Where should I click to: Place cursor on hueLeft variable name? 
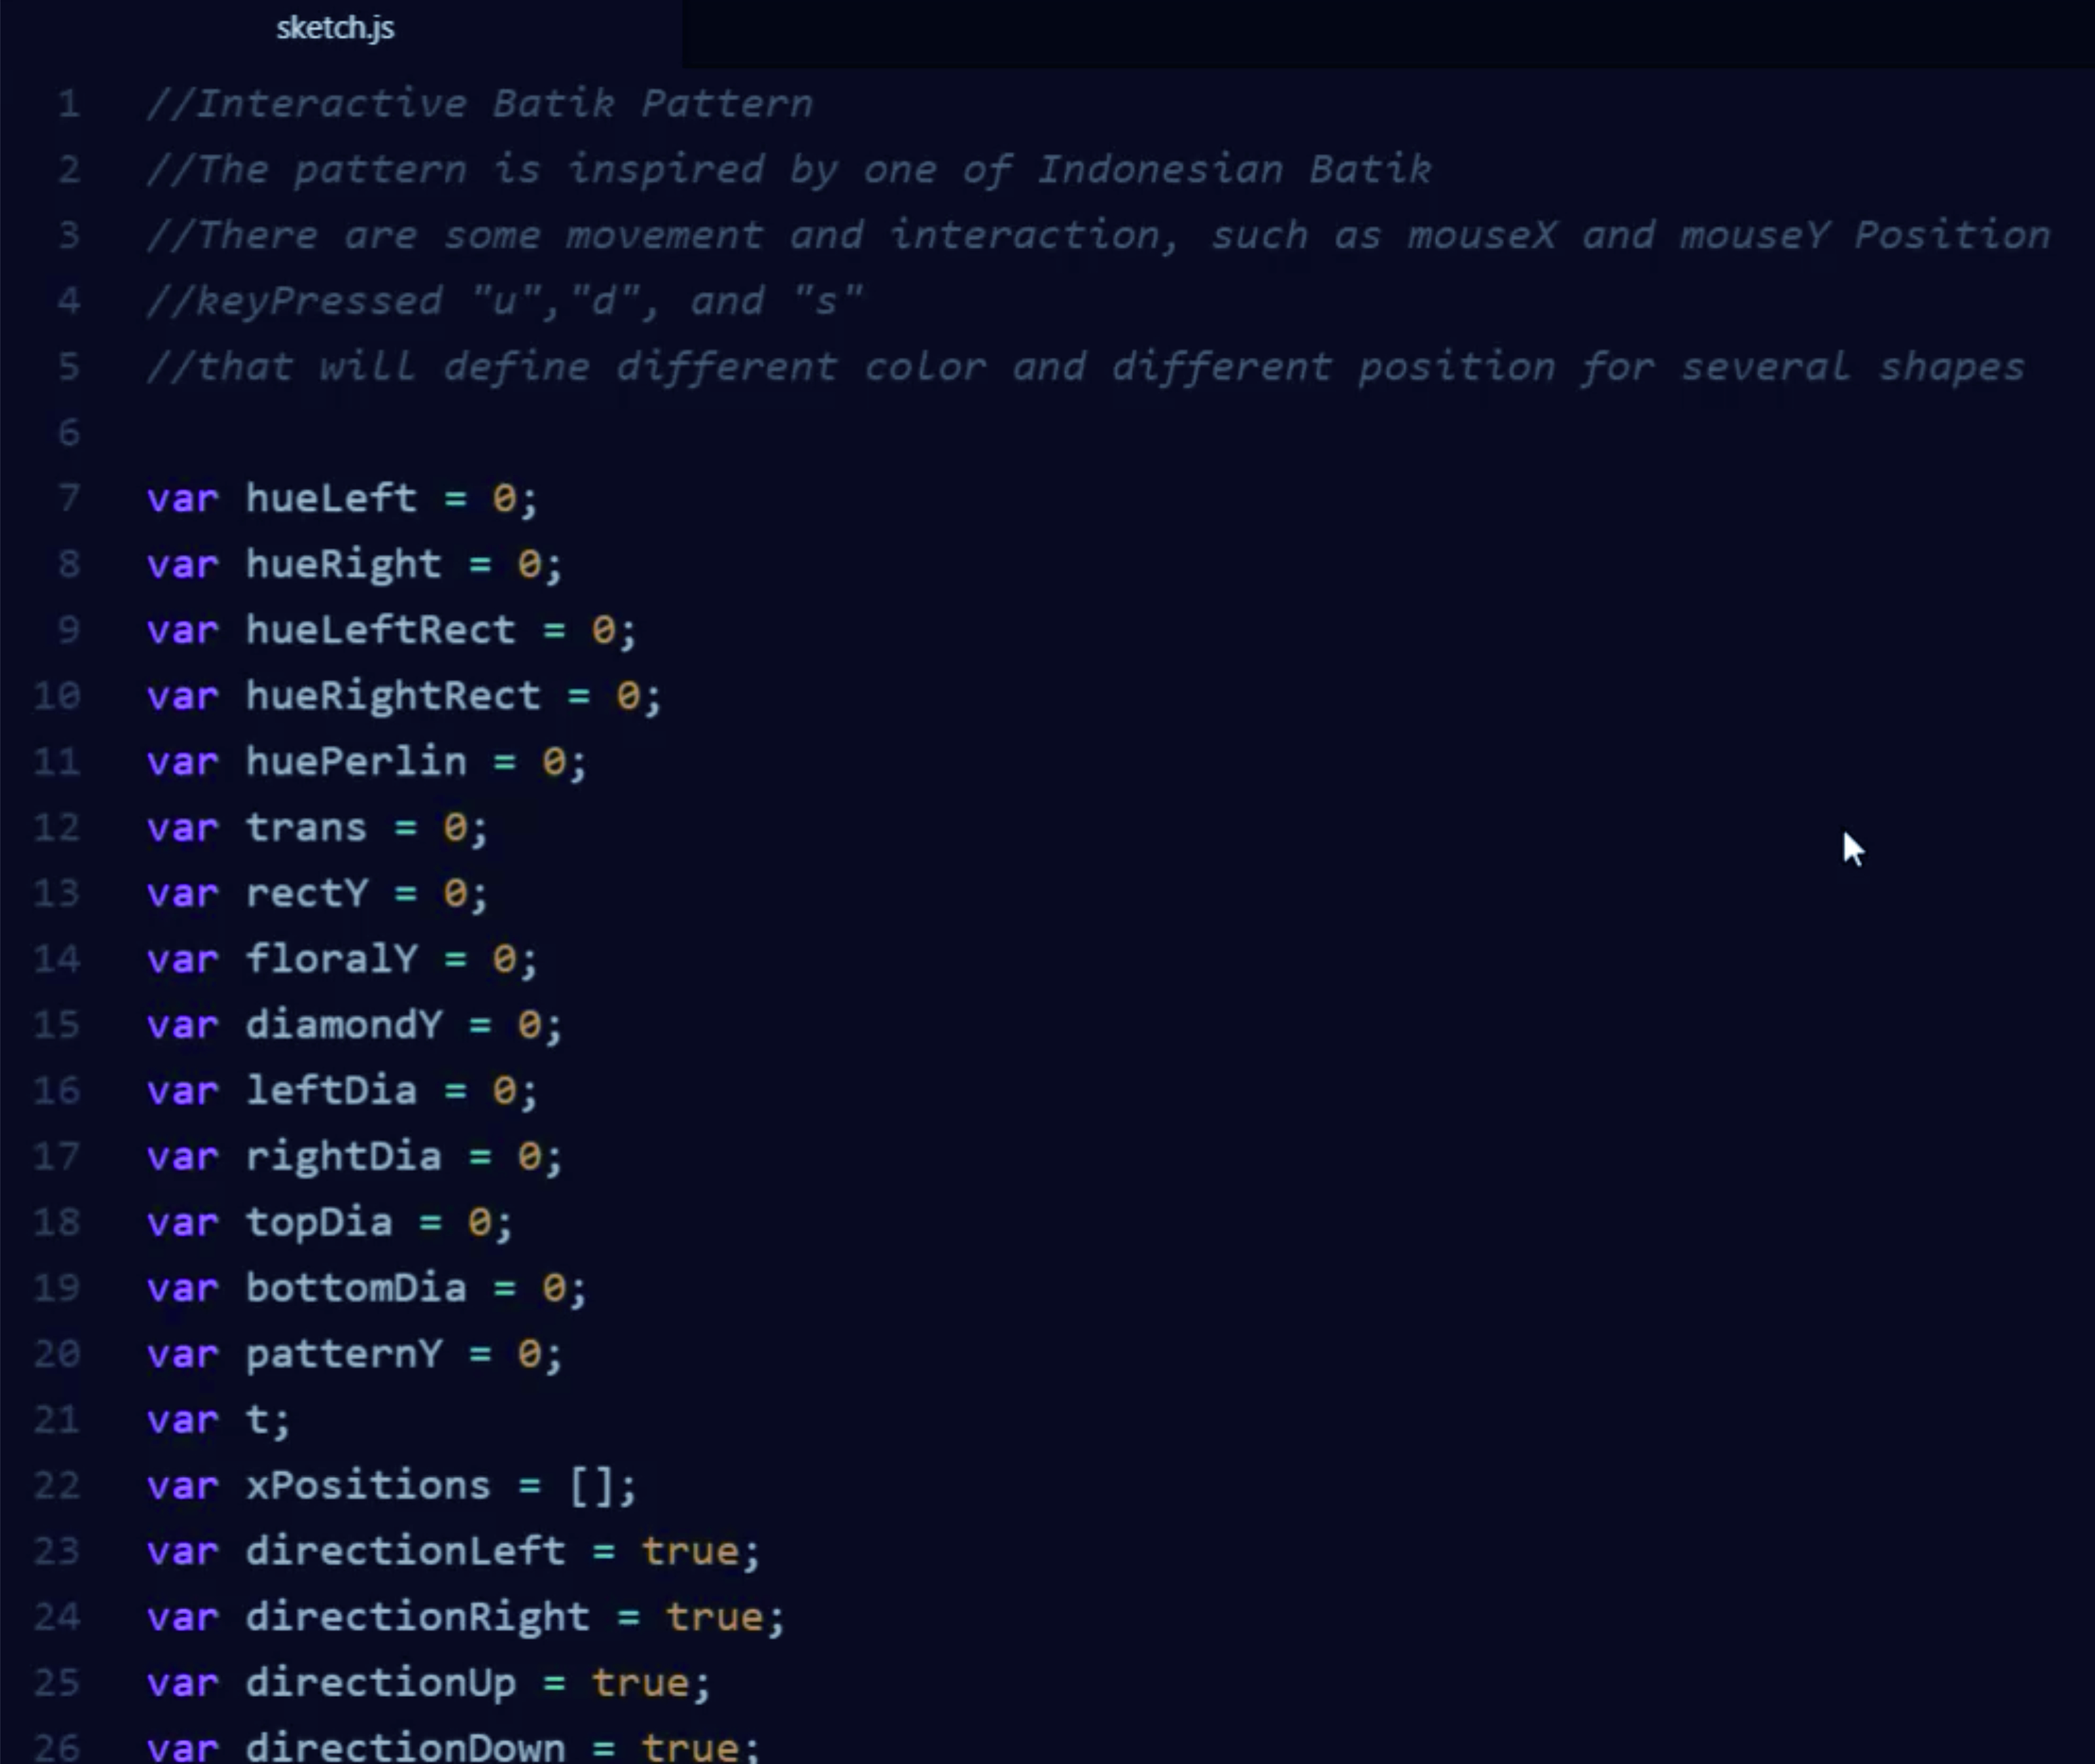click(x=331, y=498)
